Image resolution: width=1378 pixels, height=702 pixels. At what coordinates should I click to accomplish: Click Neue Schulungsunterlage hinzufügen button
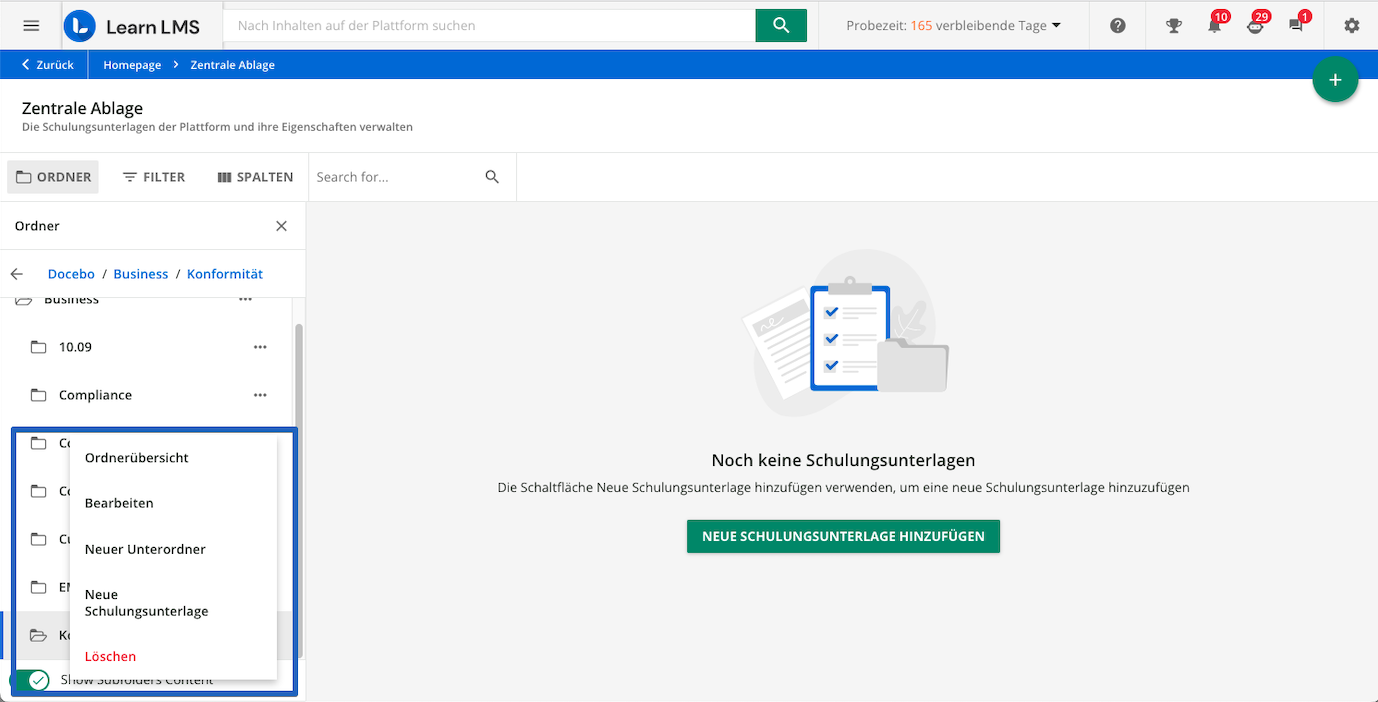pyautogui.click(x=842, y=536)
